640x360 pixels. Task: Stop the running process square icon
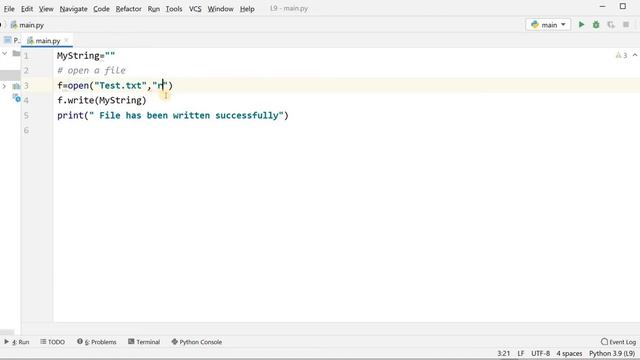coord(626,25)
